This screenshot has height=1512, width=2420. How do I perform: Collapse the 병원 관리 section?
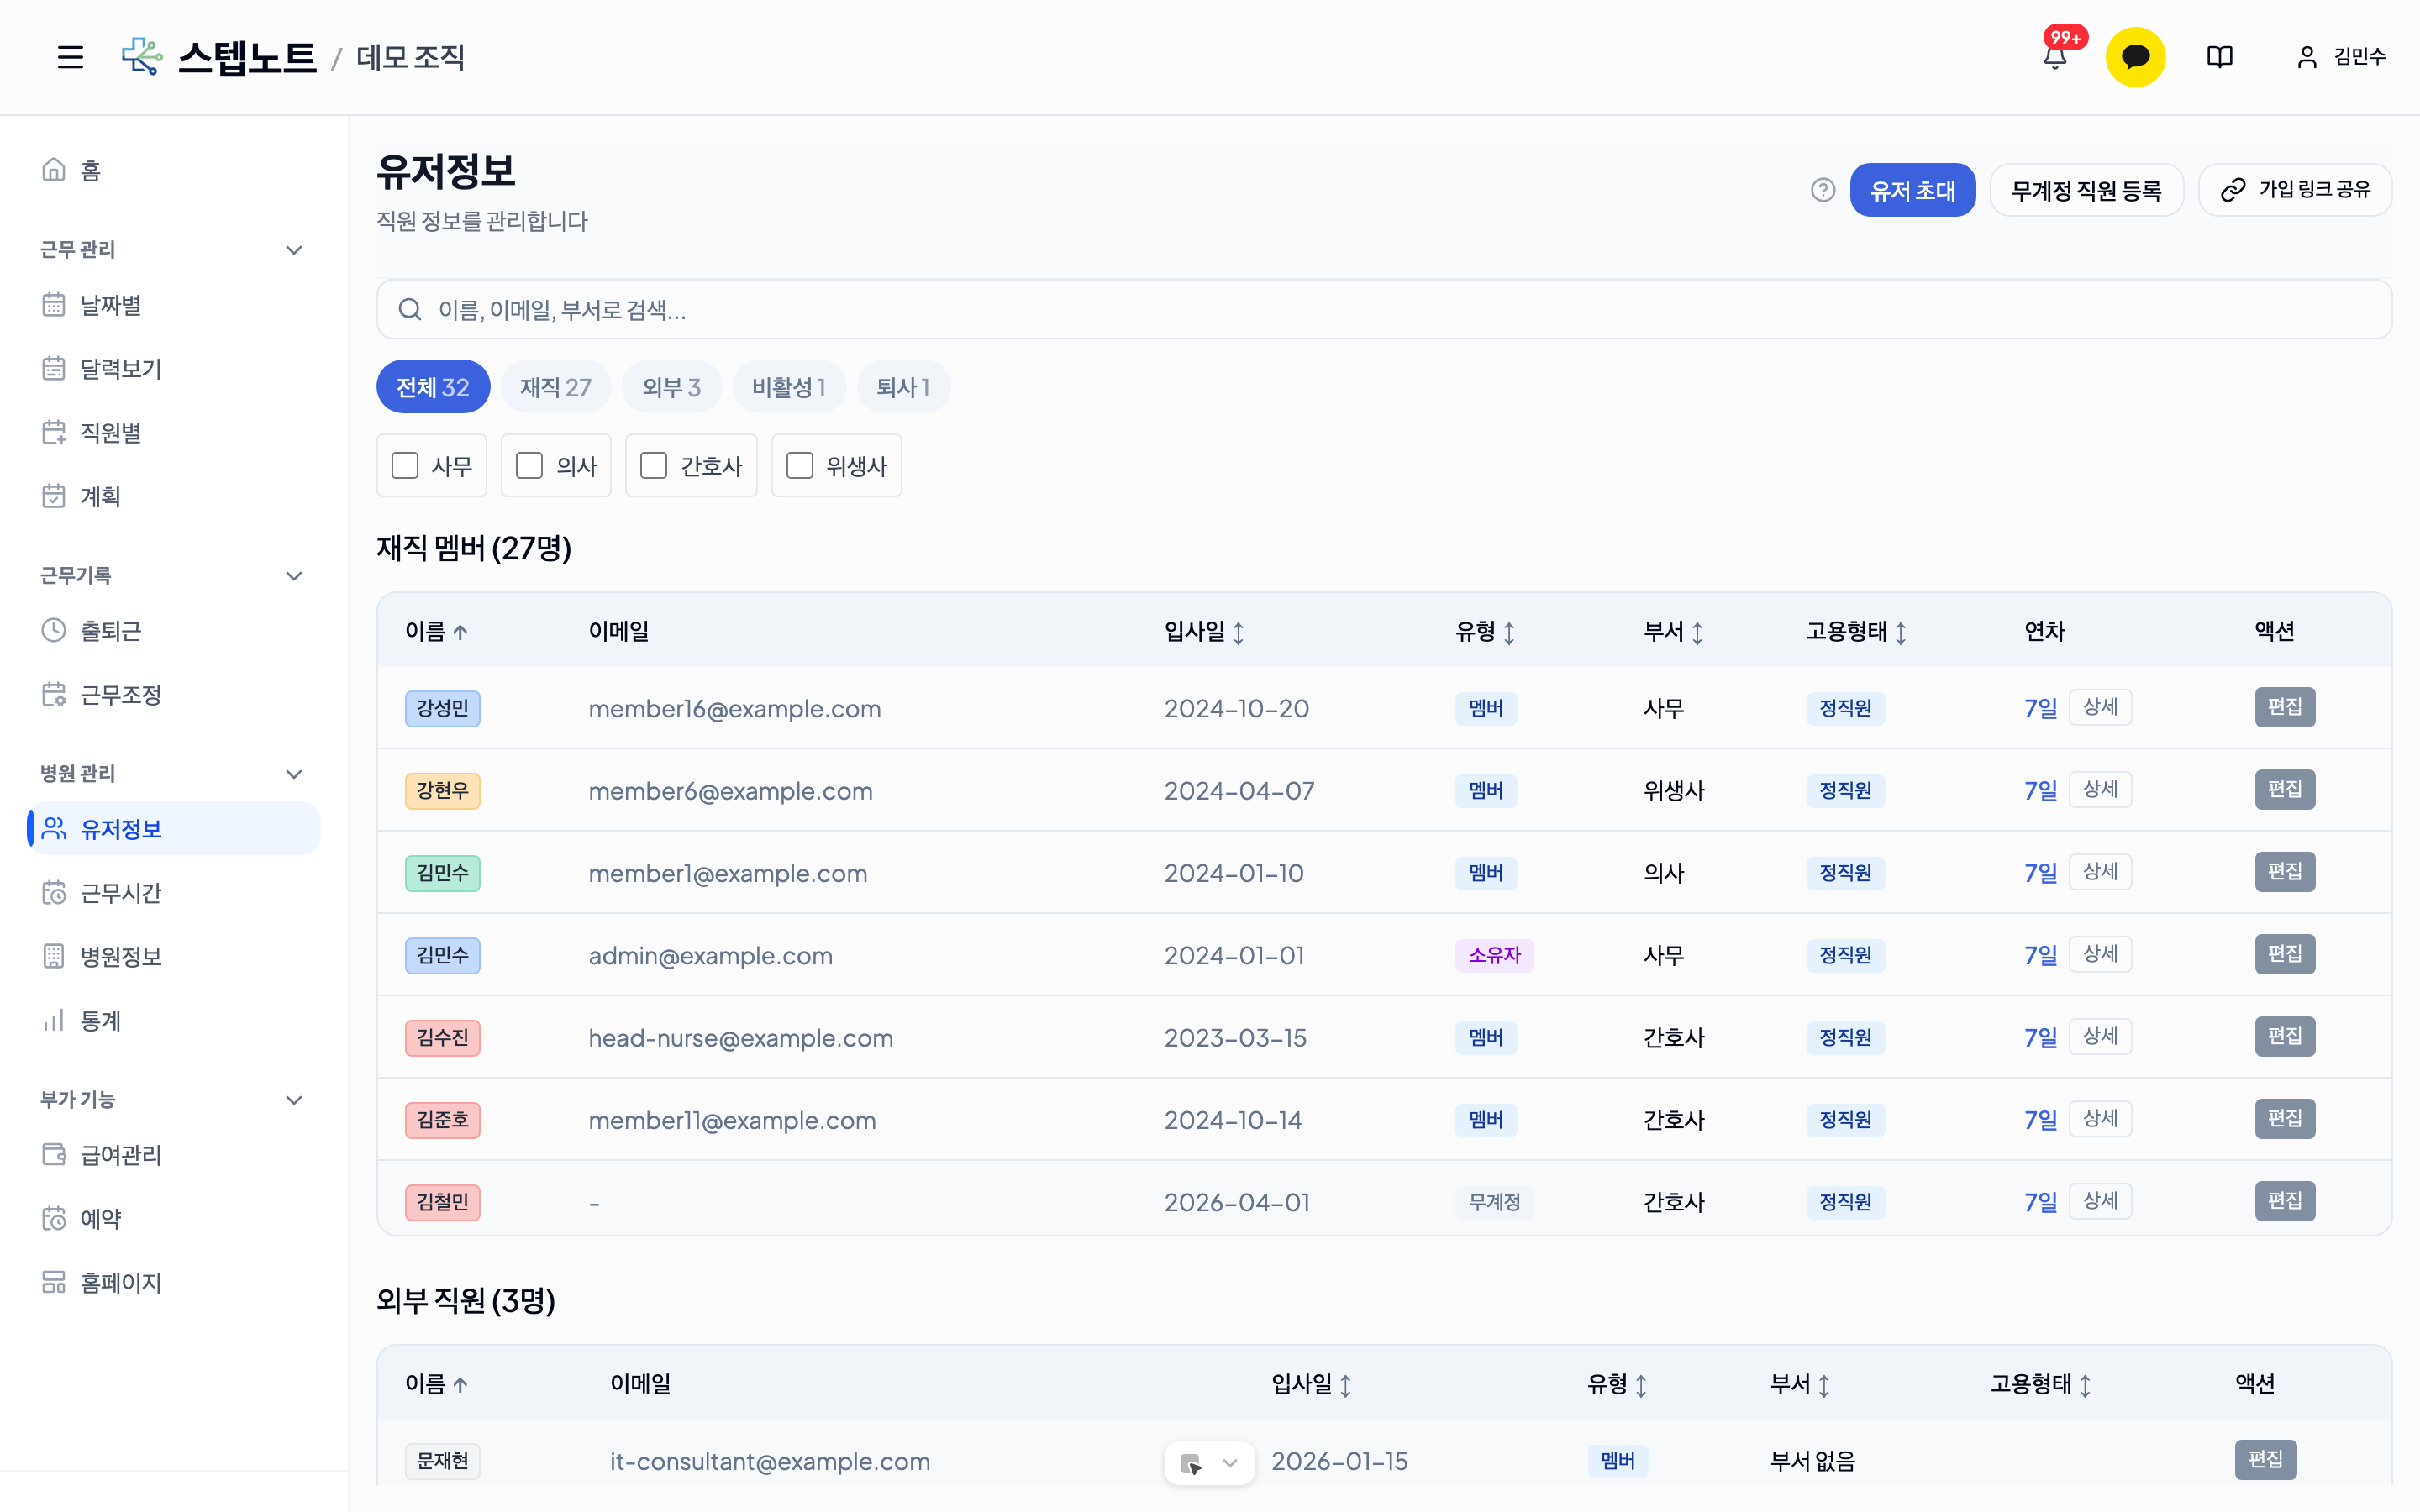click(294, 774)
